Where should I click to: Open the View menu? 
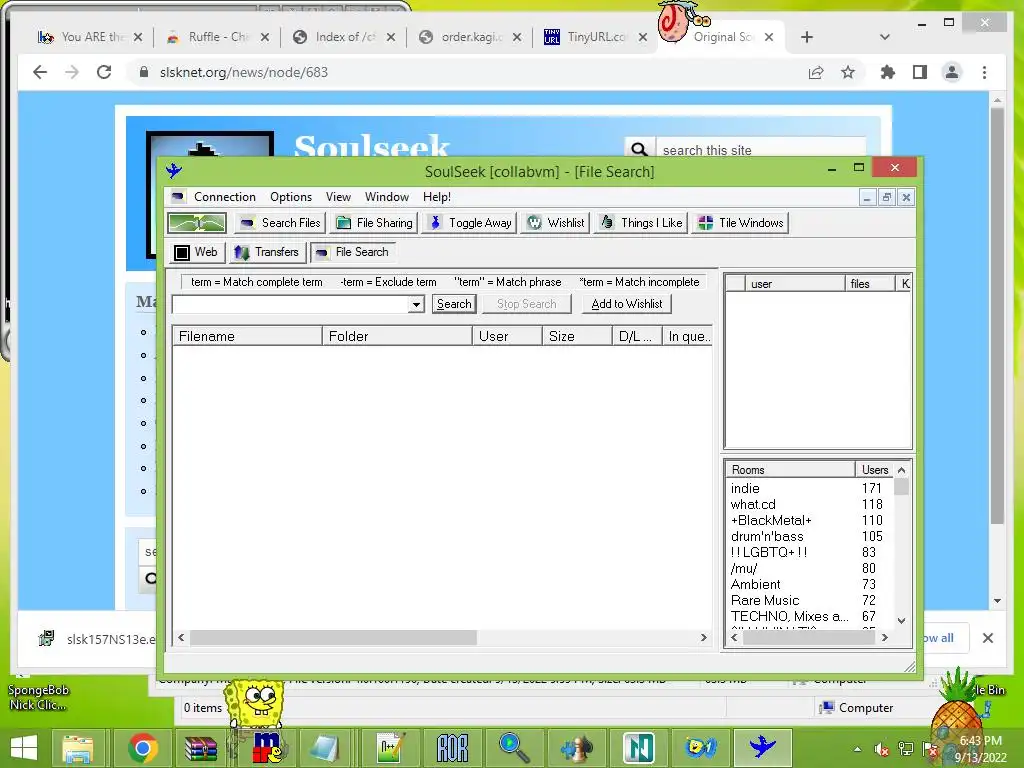338,197
